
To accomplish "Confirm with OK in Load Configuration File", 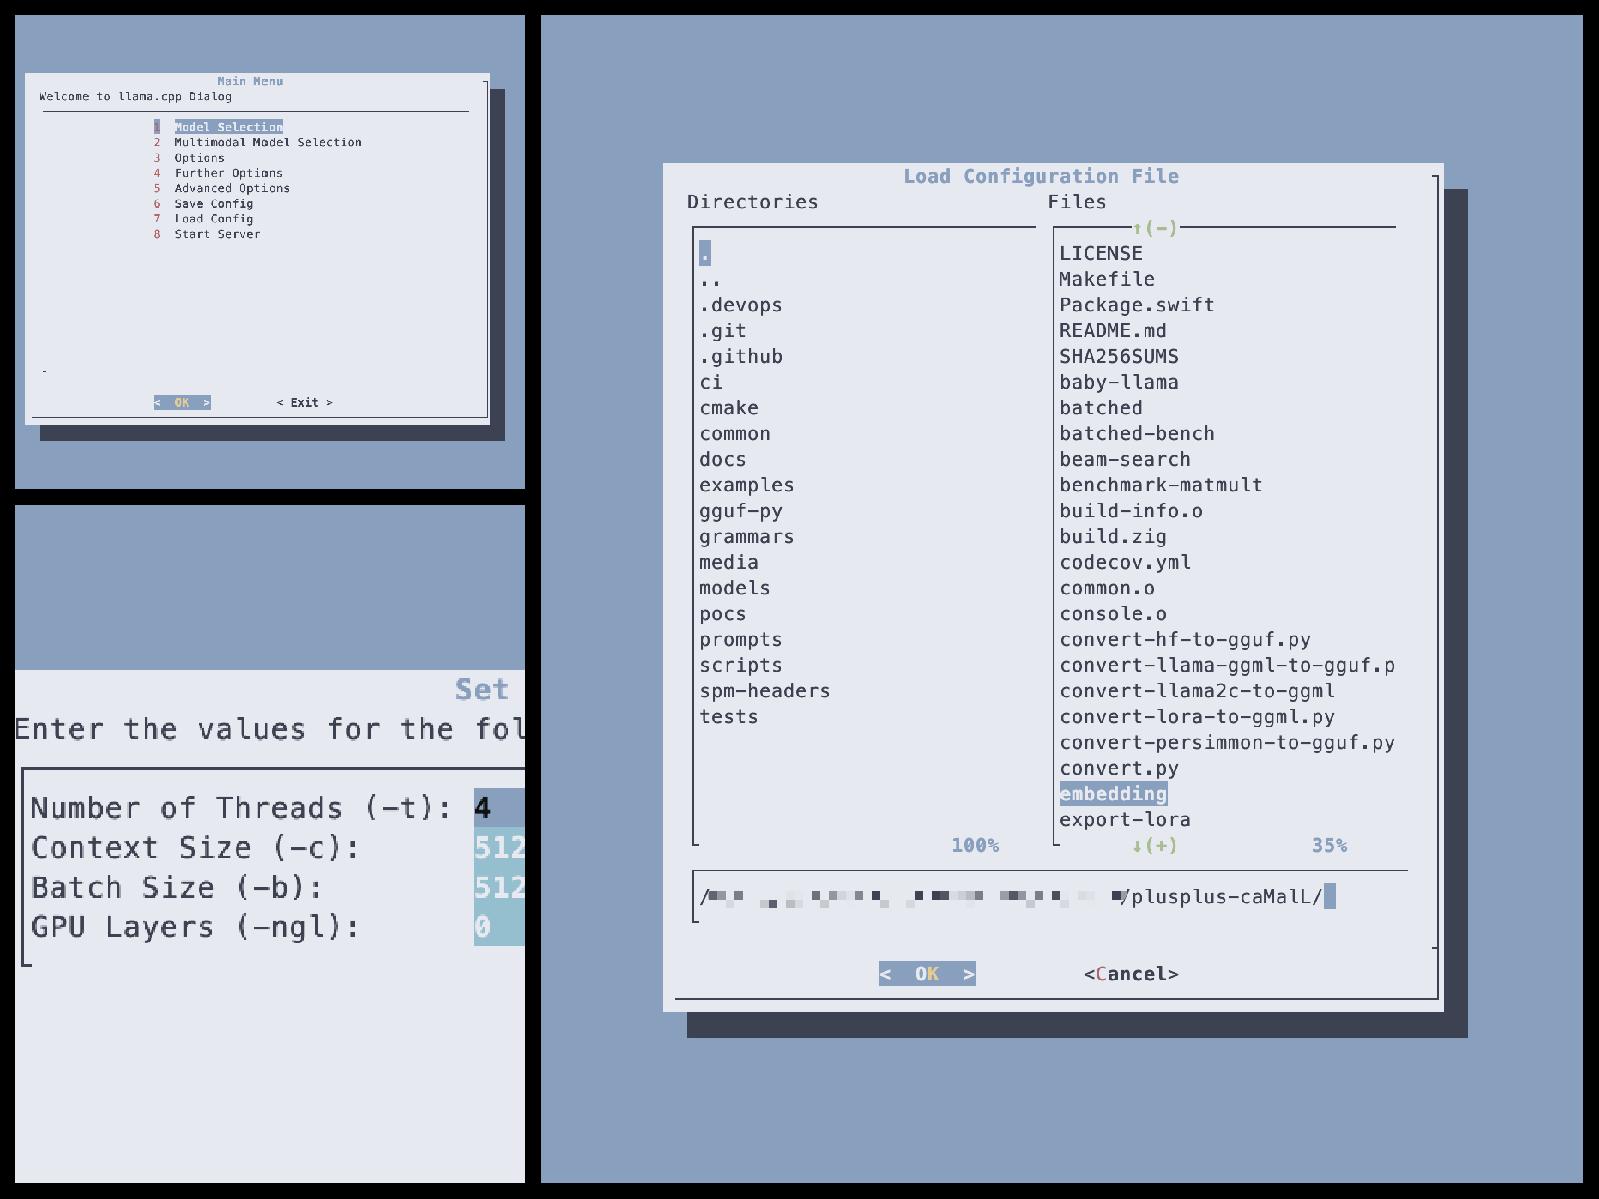I will (927, 974).
